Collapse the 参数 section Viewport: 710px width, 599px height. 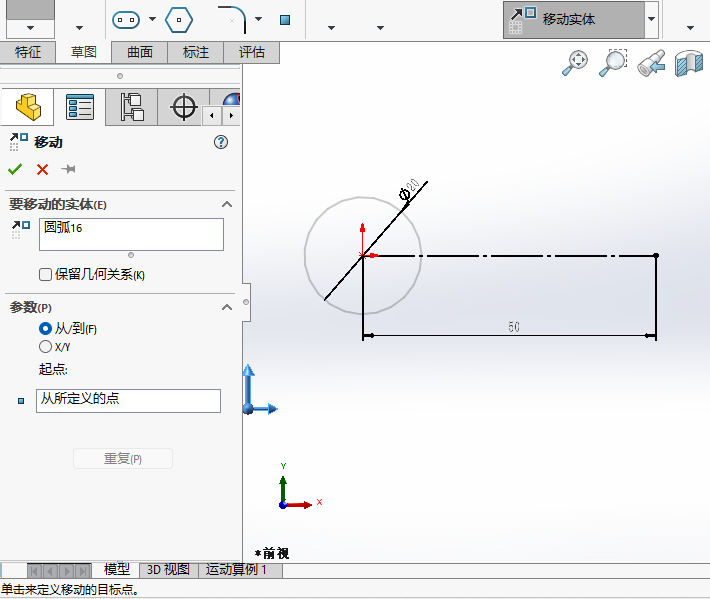(x=227, y=307)
